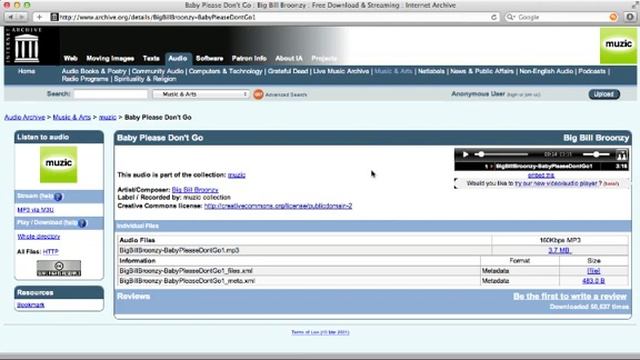Click muzic collection link in description
The height and width of the screenshot is (360, 640).
click(236, 175)
